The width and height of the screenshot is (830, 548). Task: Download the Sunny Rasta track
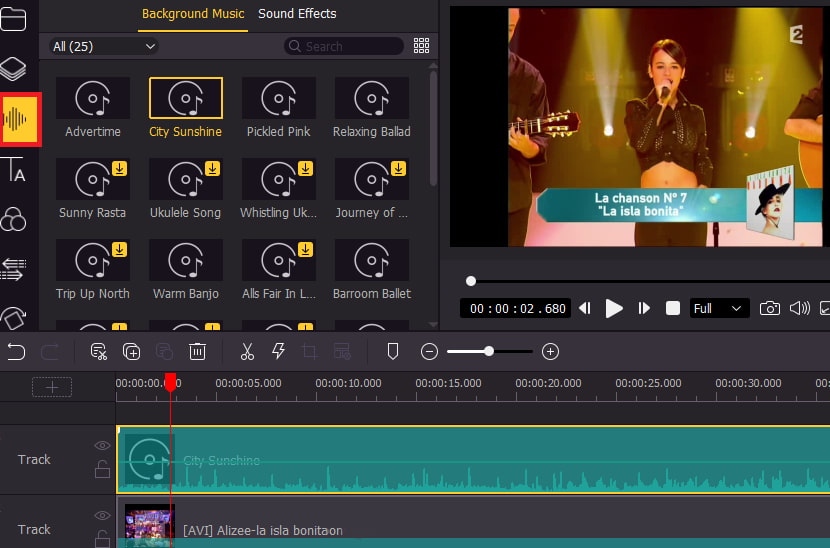click(x=120, y=168)
